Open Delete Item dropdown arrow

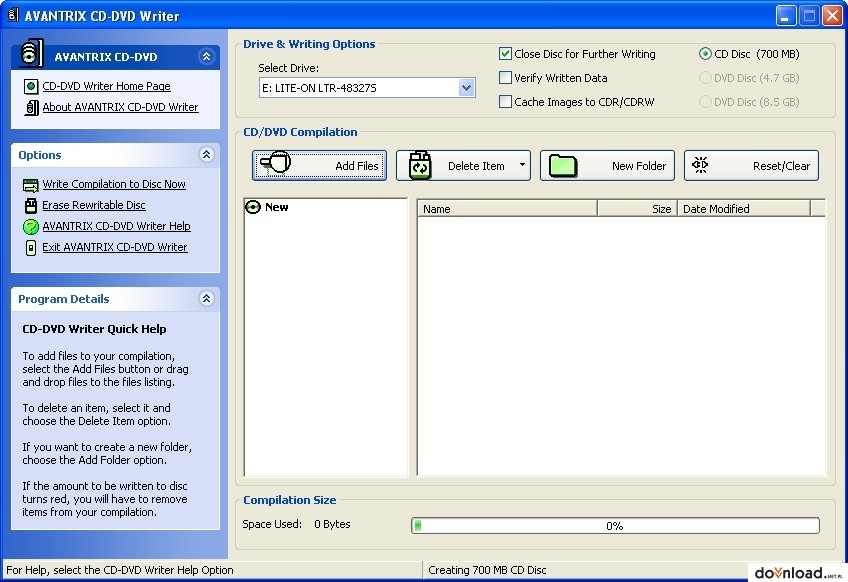tap(522, 164)
